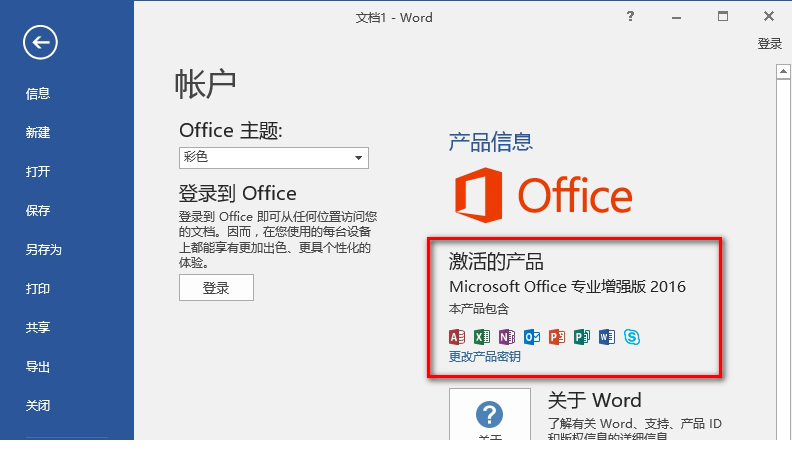Screen dimensions: 792x457
Task: Click 登录 link at top right
Action: [769, 44]
